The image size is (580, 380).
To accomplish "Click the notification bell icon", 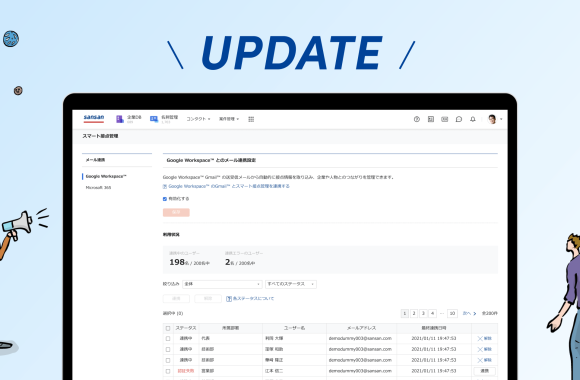I will pyautogui.click(x=472, y=119).
